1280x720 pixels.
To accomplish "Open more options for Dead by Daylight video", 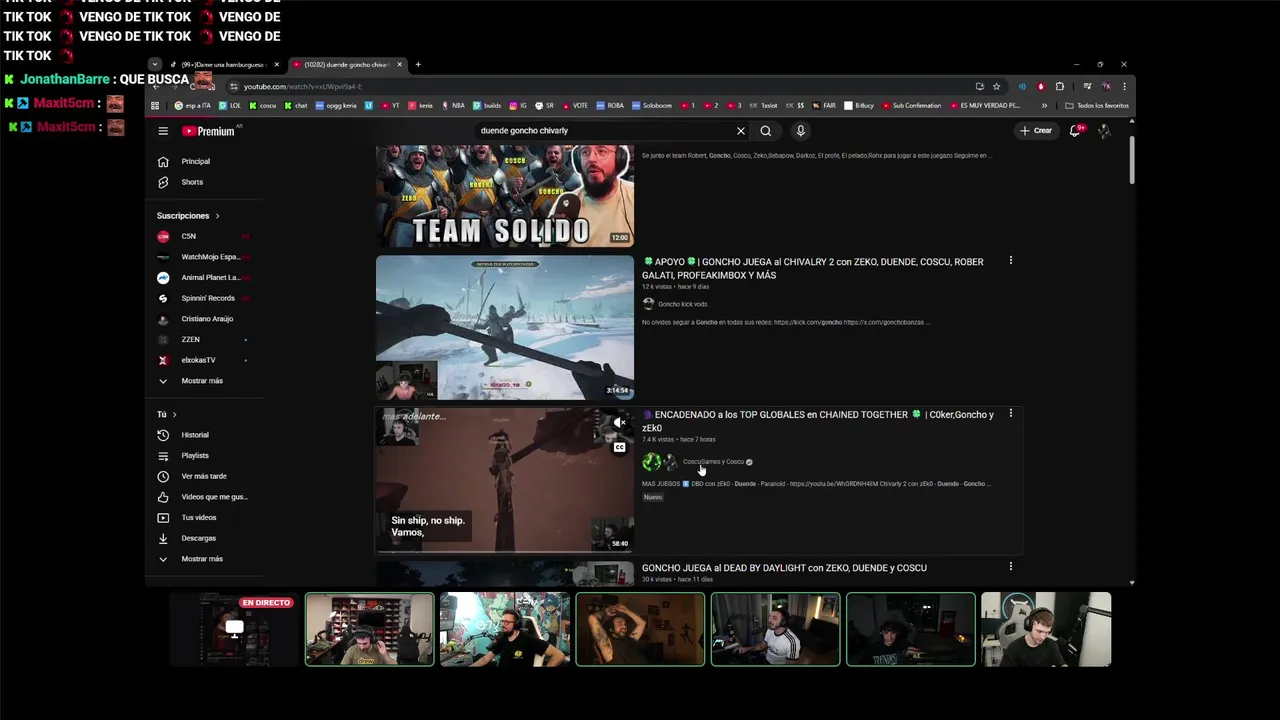I will (x=1011, y=567).
